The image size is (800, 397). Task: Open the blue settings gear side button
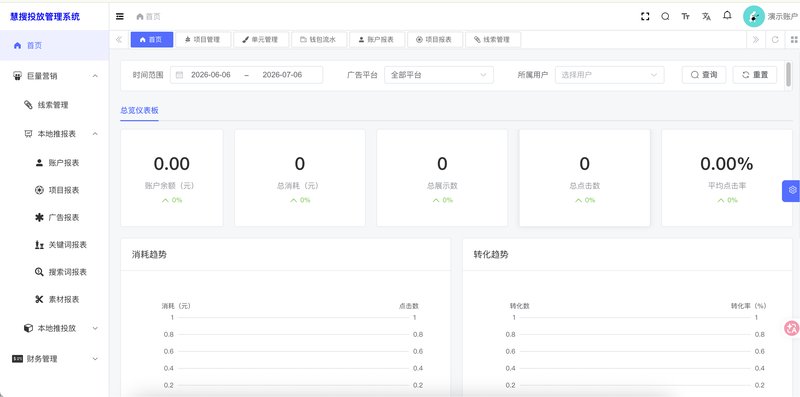(x=791, y=190)
